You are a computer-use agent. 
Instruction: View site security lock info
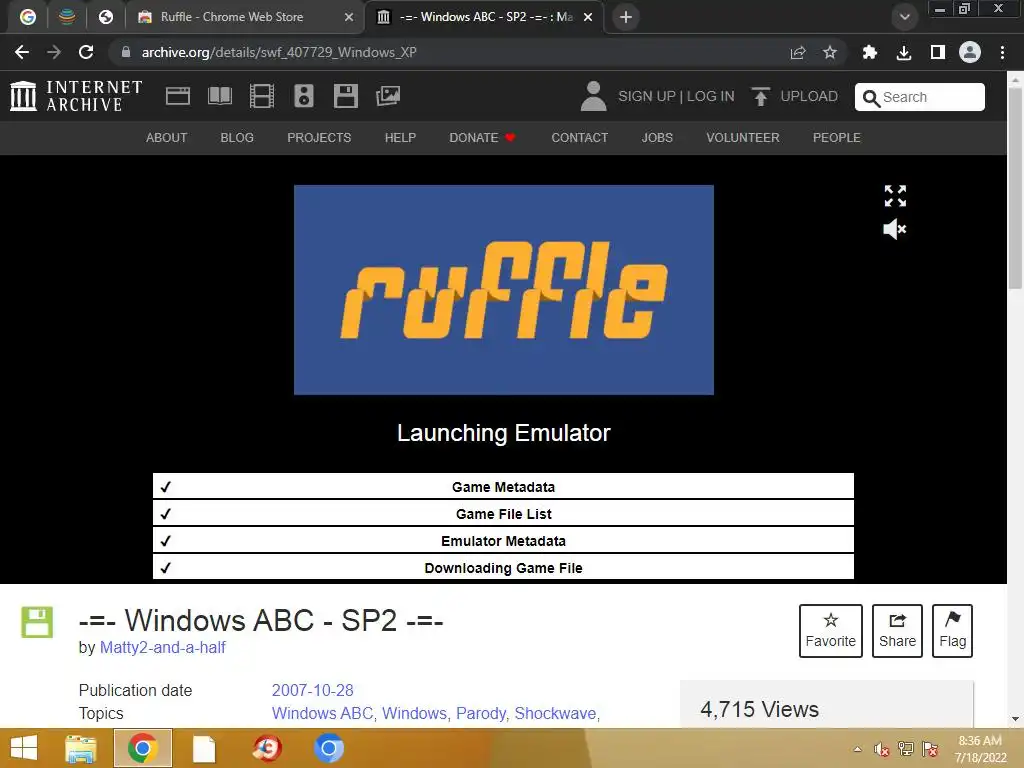pos(126,52)
